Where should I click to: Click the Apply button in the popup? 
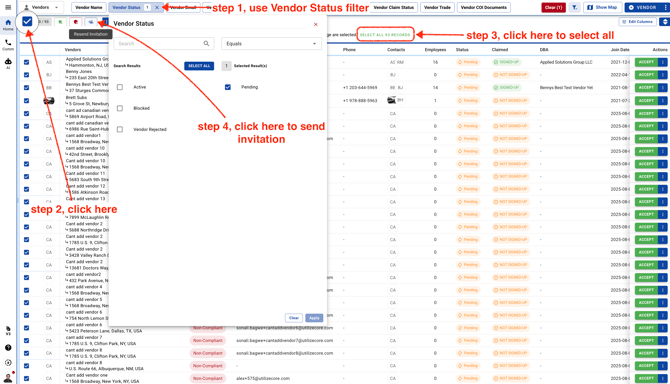pos(314,318)
